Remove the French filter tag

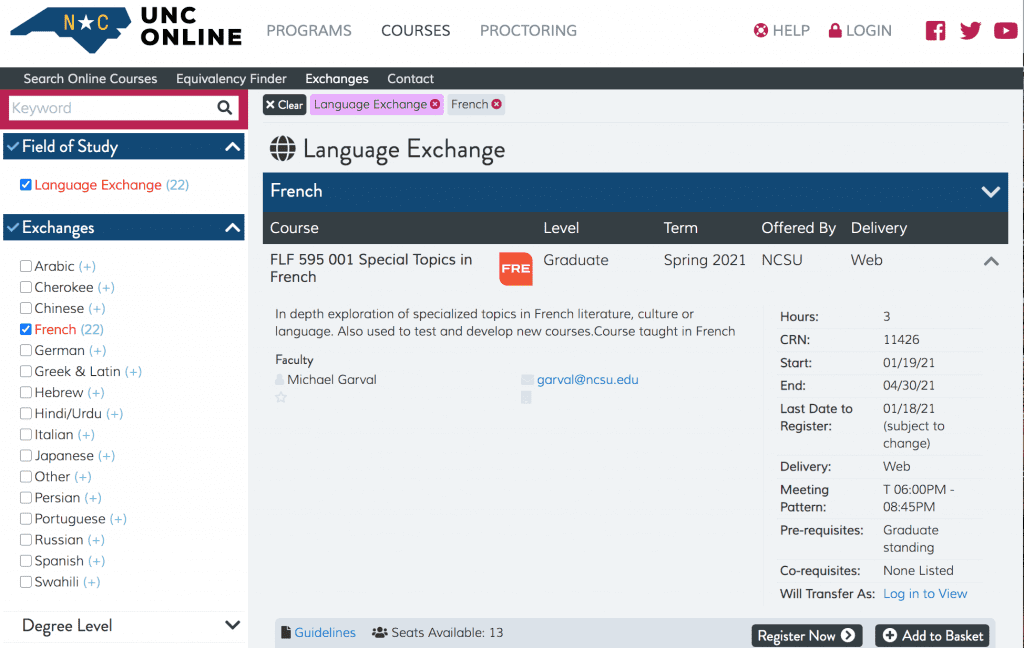pos(497,104)
